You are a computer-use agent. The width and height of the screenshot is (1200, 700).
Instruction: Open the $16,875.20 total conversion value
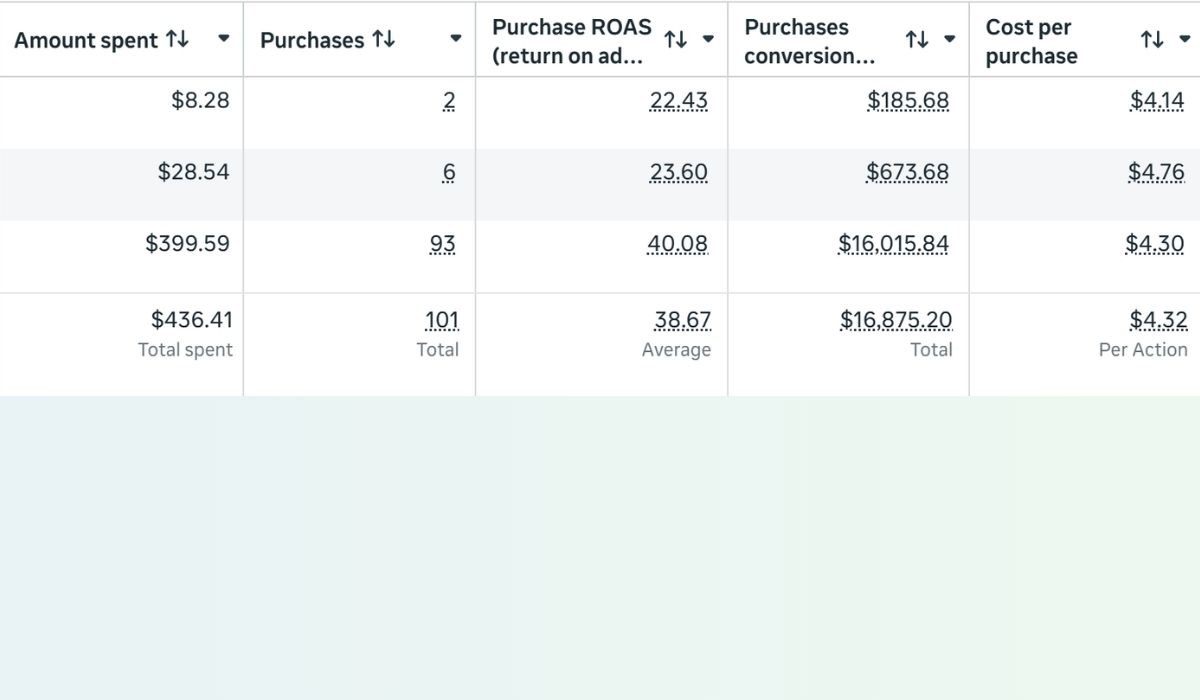pos(896,321)
